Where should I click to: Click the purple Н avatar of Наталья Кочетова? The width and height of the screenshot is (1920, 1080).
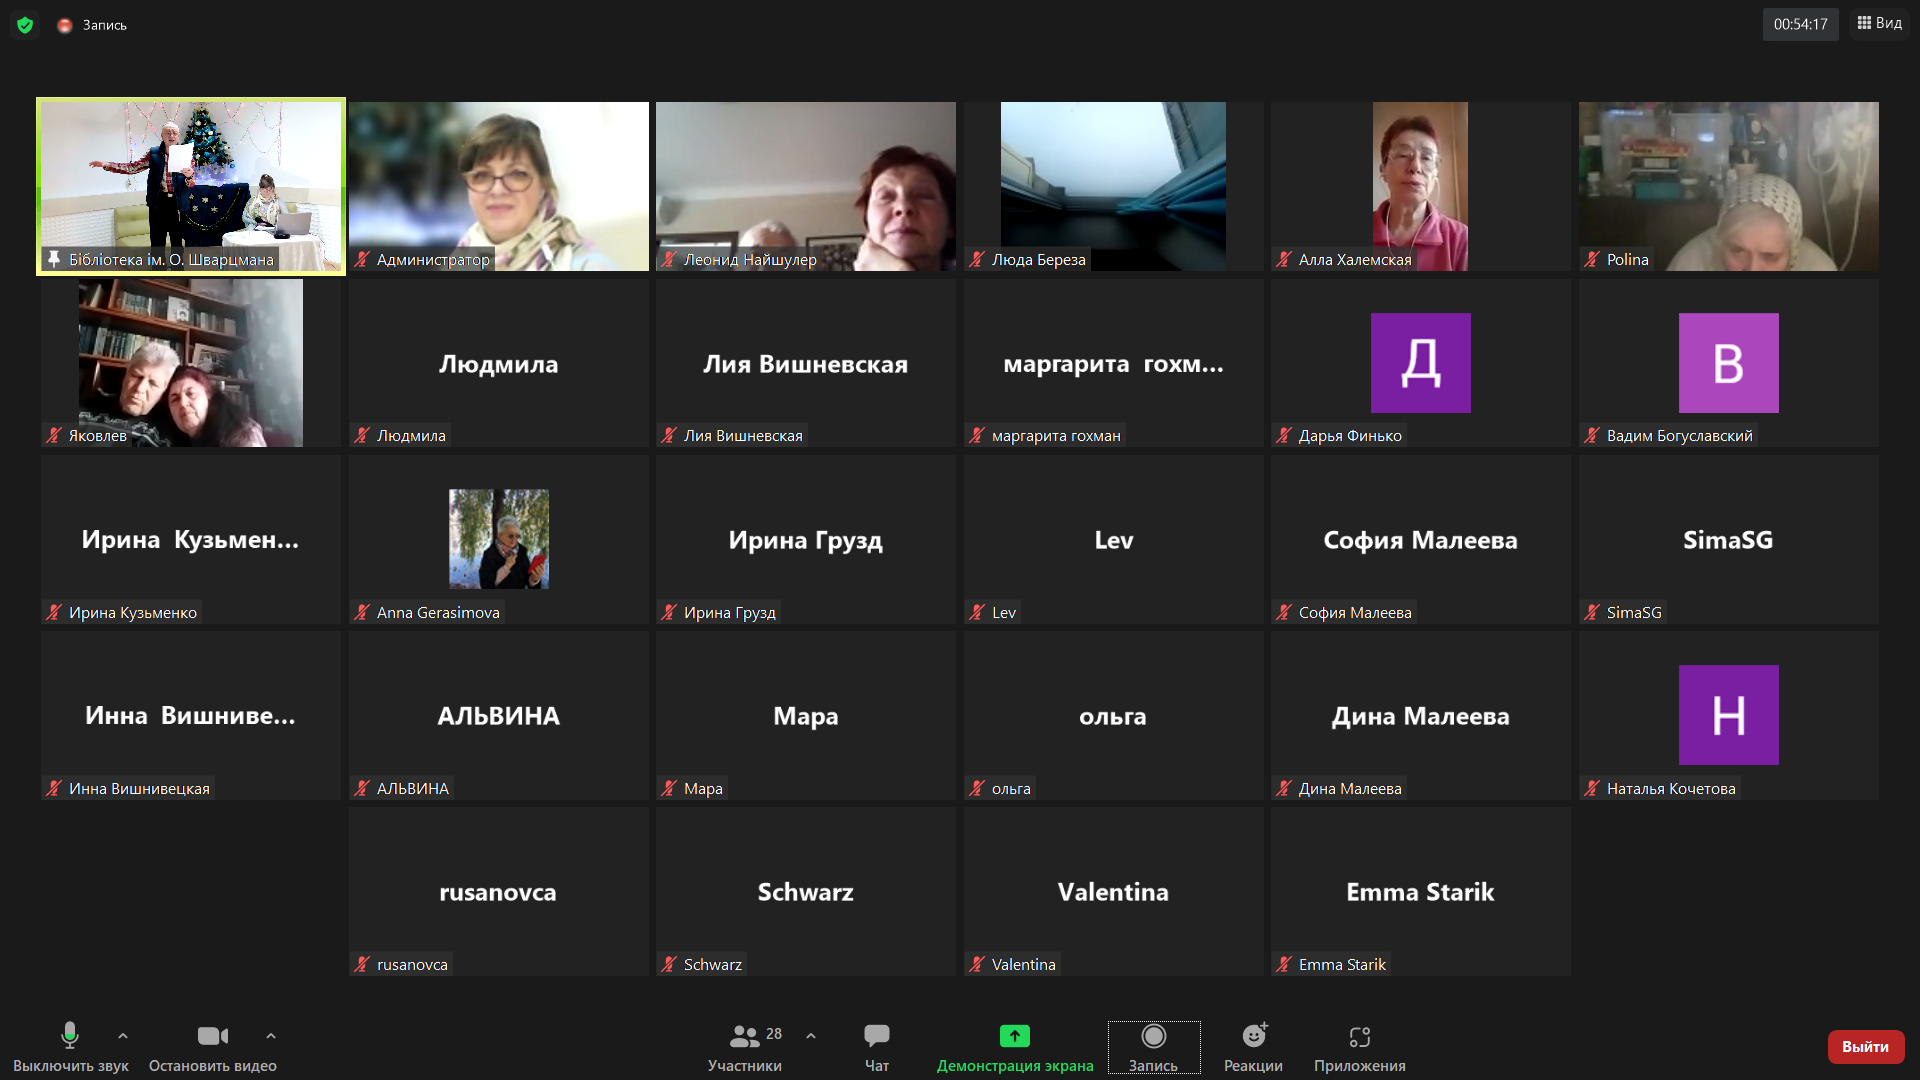[x=1729, y=715]
